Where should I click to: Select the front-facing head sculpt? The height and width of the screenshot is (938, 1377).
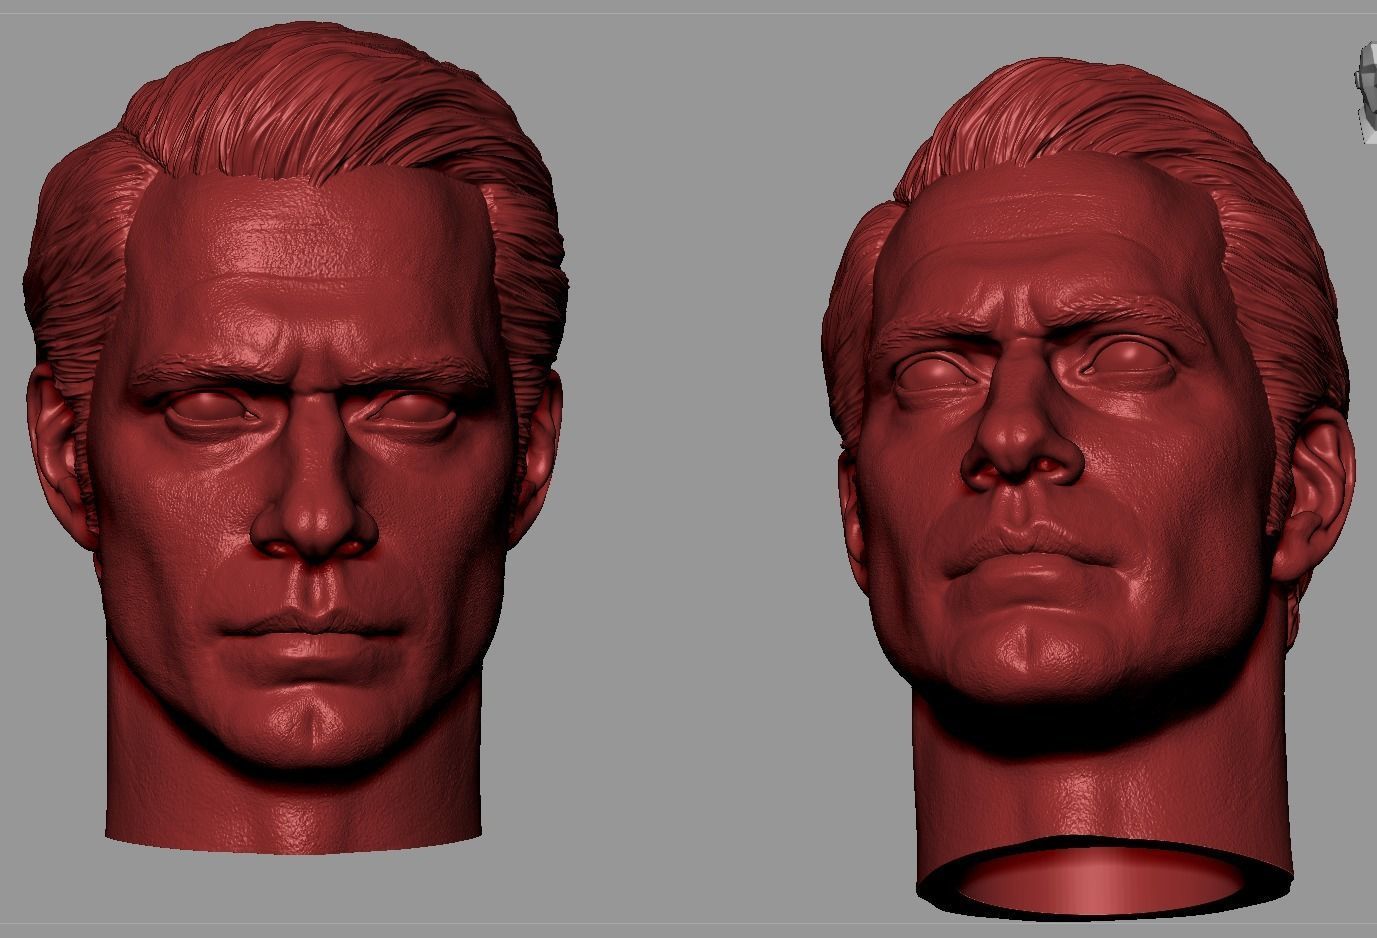pyautogui.click(x=296, y=440)
